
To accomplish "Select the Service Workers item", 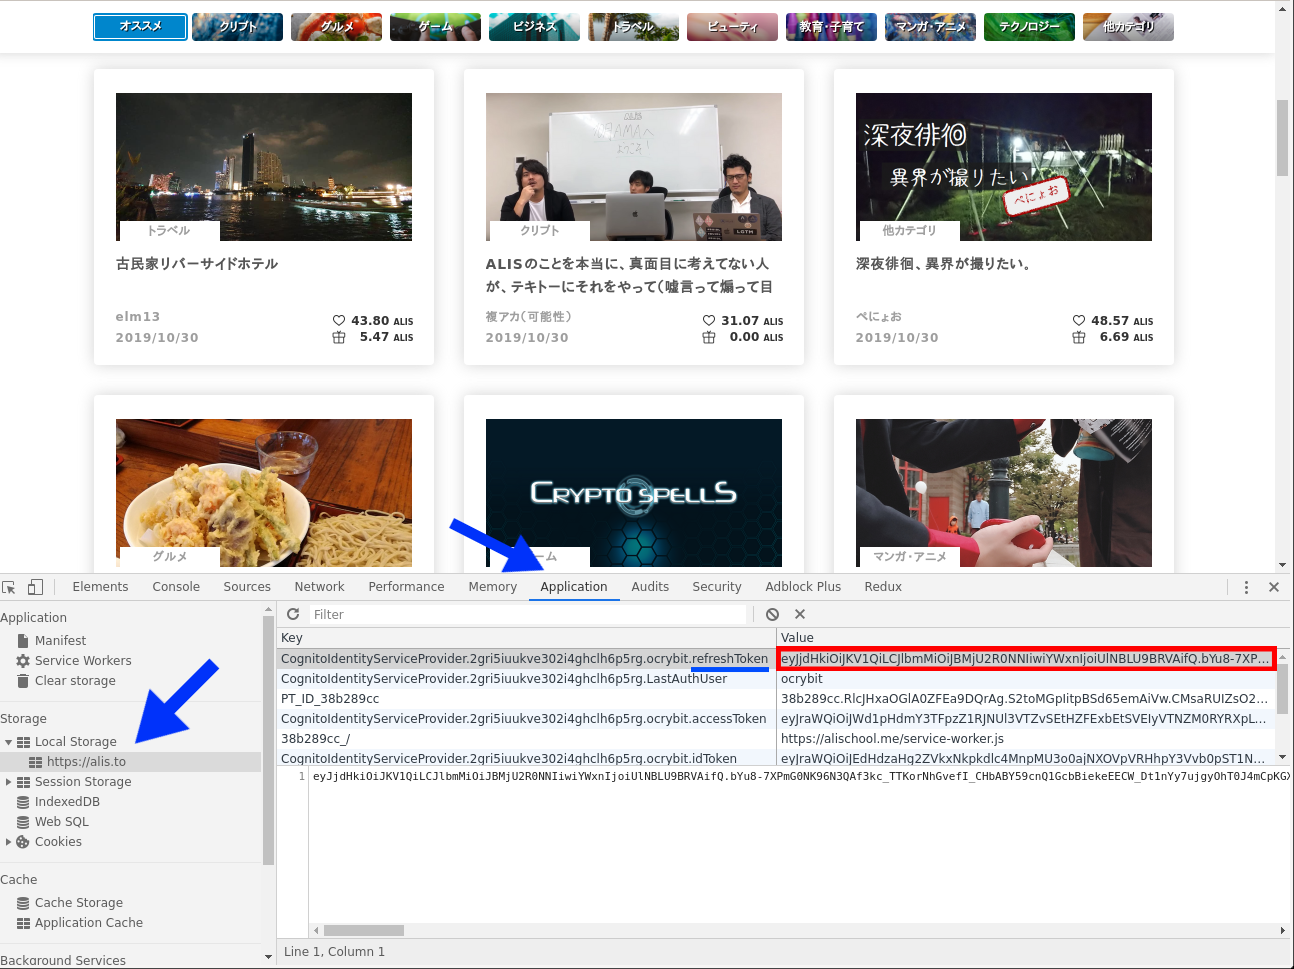I will click(83, 661).
